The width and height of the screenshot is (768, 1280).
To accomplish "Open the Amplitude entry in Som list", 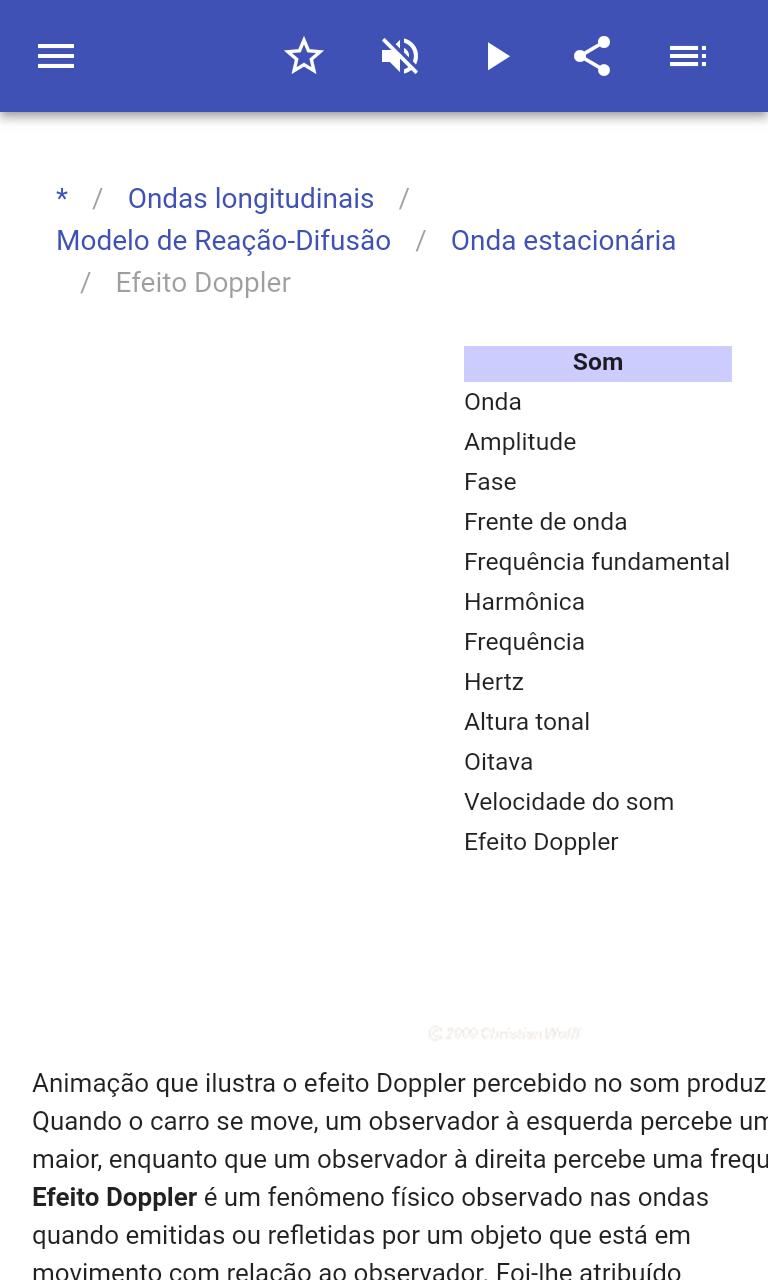I will coord(520,441).
